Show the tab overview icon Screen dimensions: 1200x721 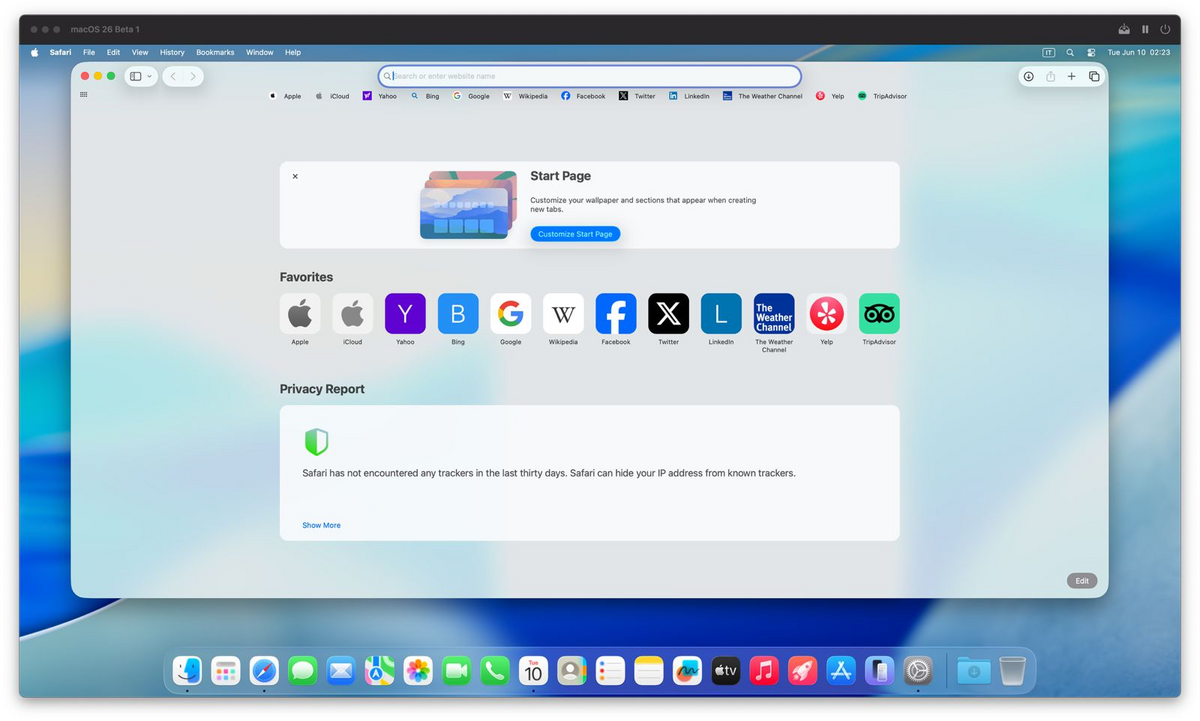(1094, 76)
